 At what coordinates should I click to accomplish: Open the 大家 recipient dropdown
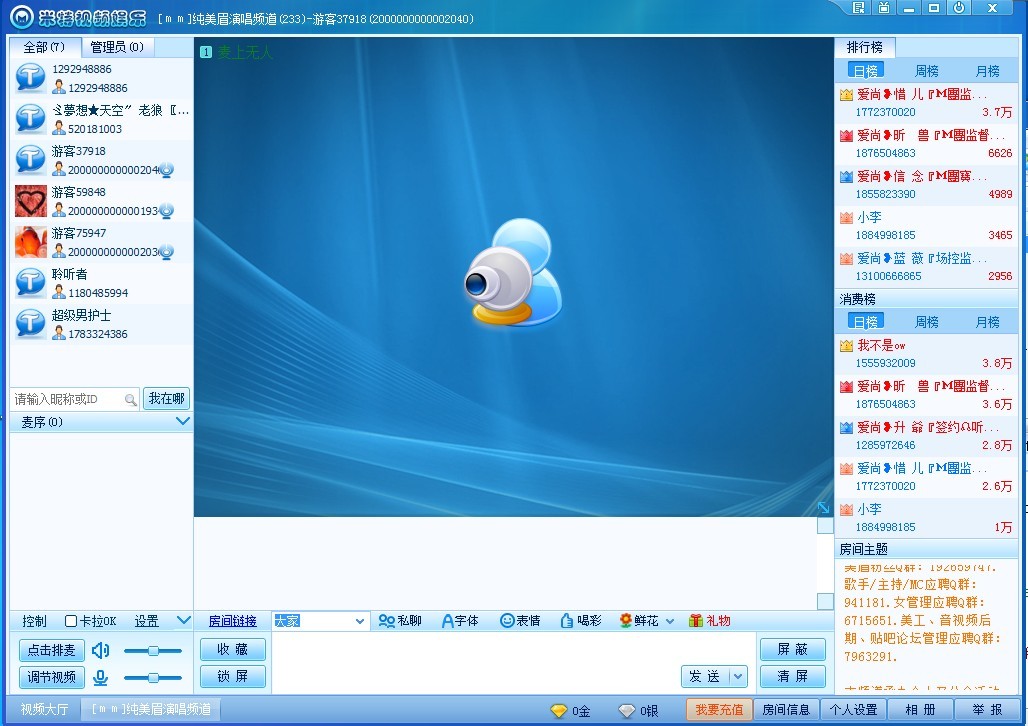pos(360,621)
